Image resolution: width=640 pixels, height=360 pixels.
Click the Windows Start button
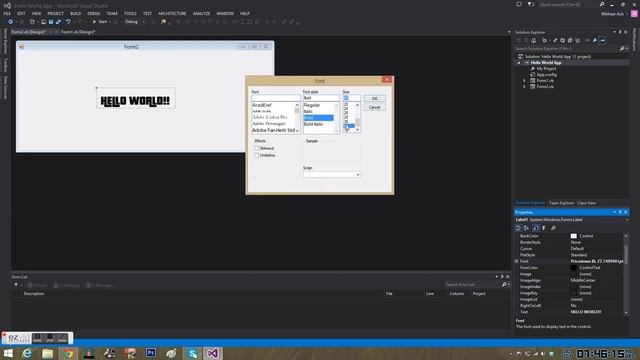[x=8, y=353]
